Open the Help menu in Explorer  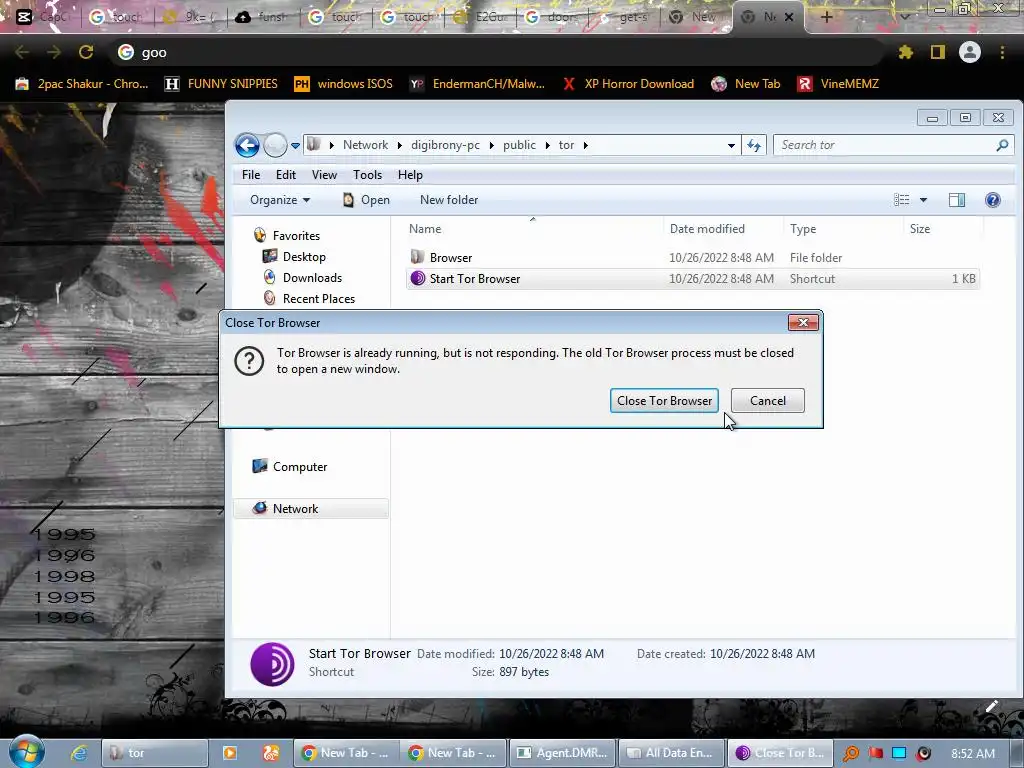tap(410, 175)
